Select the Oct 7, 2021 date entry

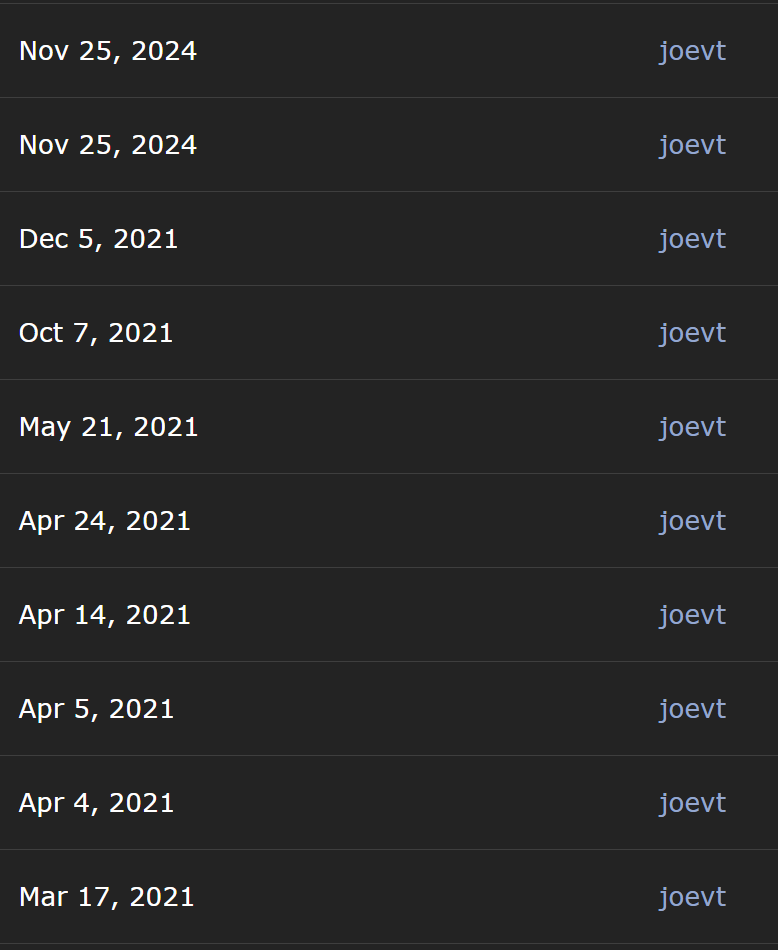96,333
